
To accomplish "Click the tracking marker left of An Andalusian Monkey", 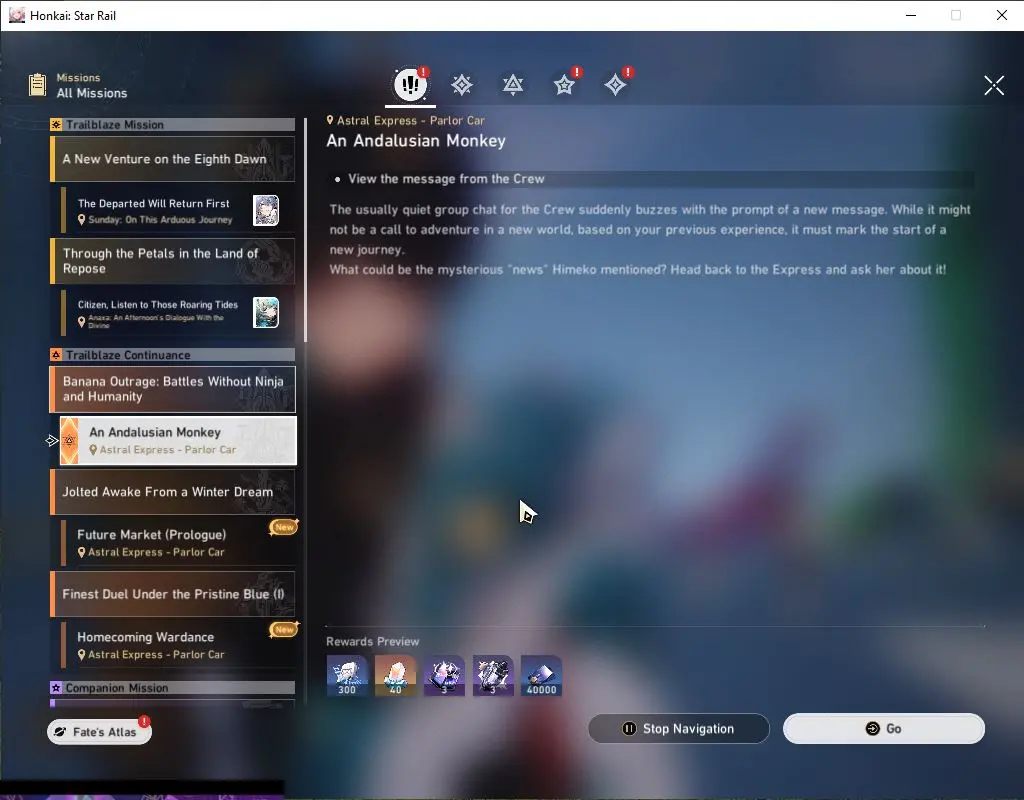I will [53, 440].
